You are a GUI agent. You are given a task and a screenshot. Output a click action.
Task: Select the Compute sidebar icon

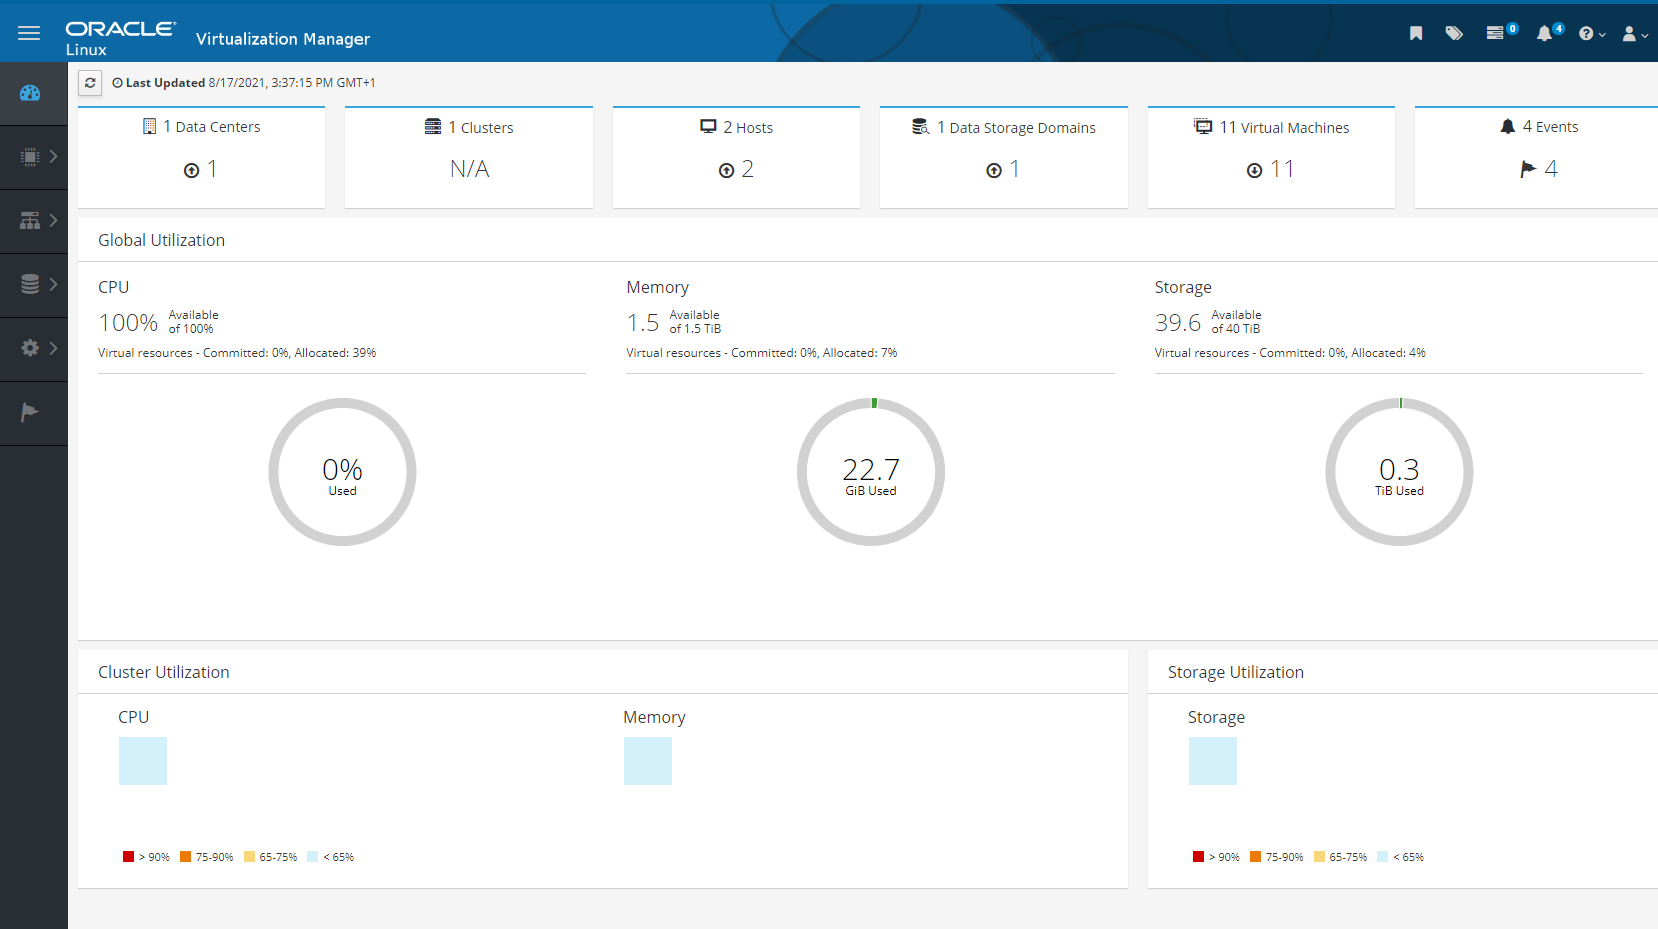31,157
